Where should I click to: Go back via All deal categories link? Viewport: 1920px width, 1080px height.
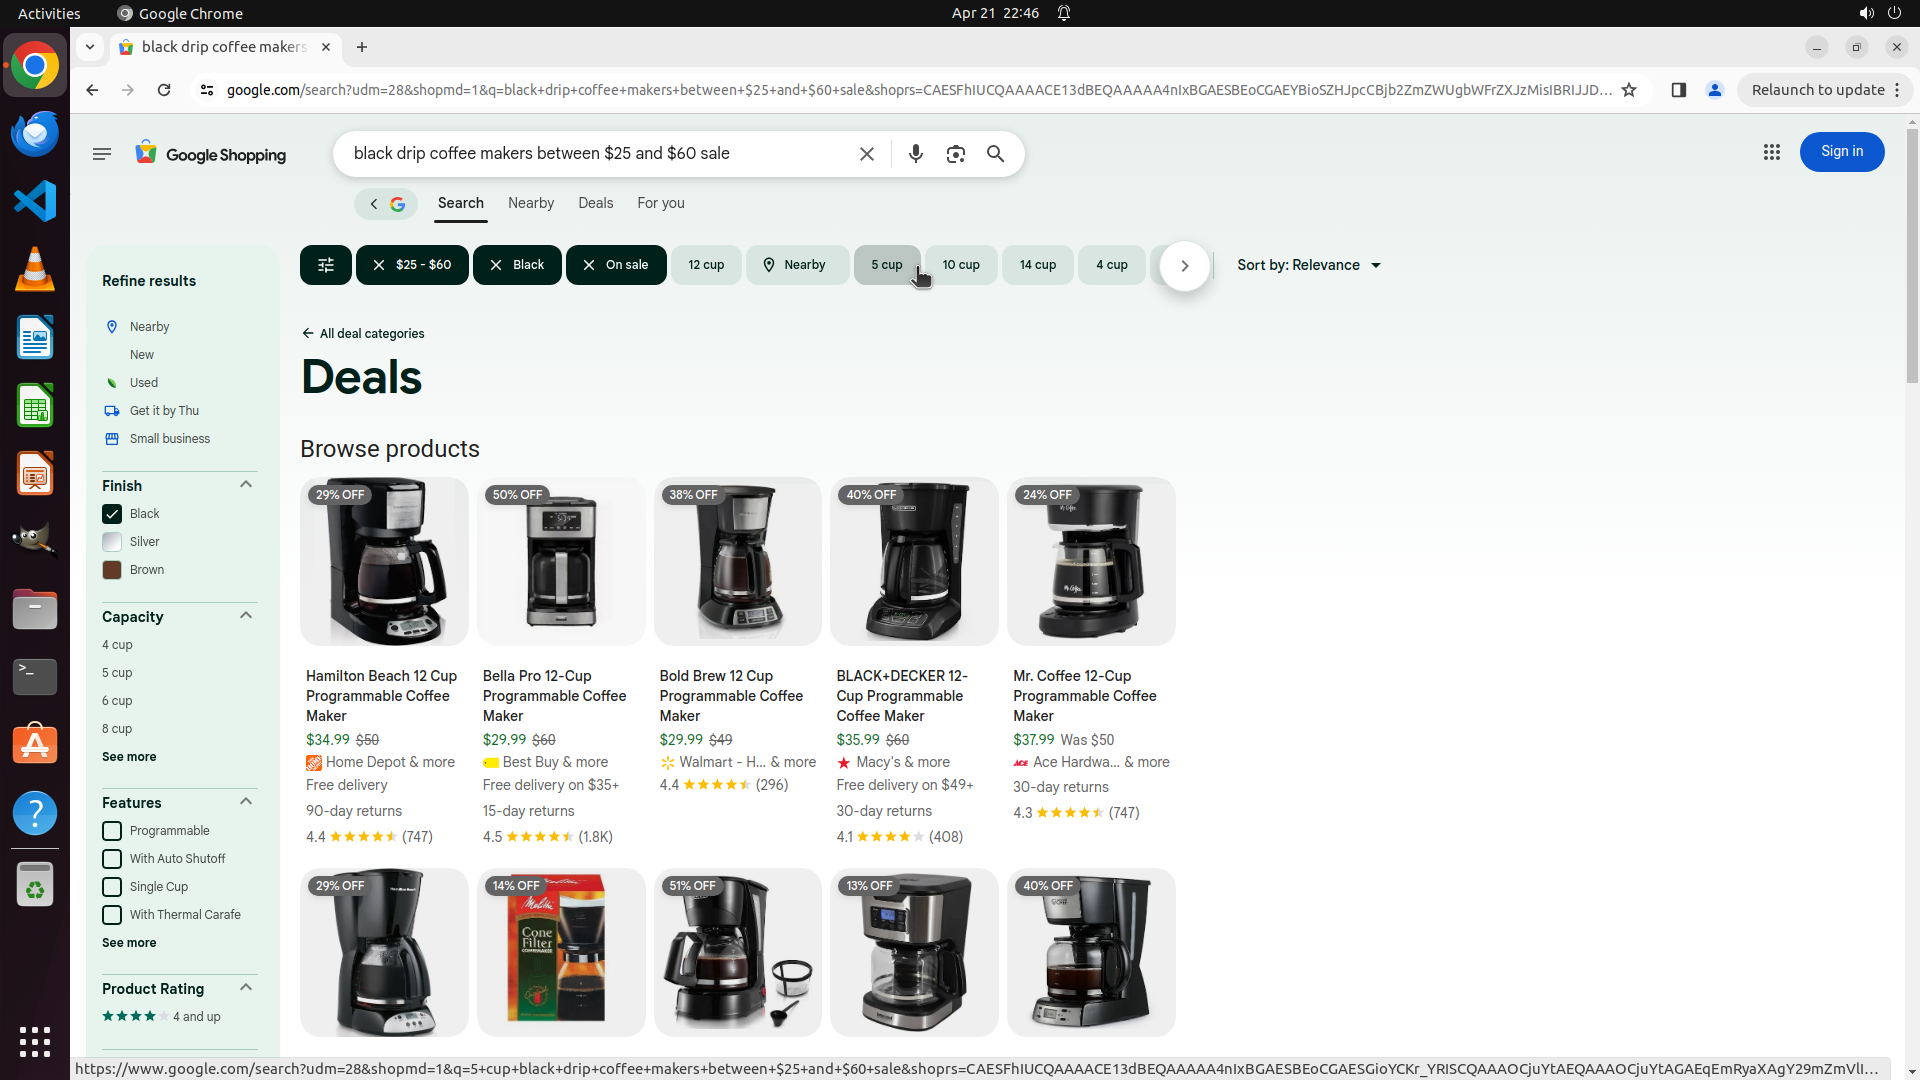pos(363,334)
